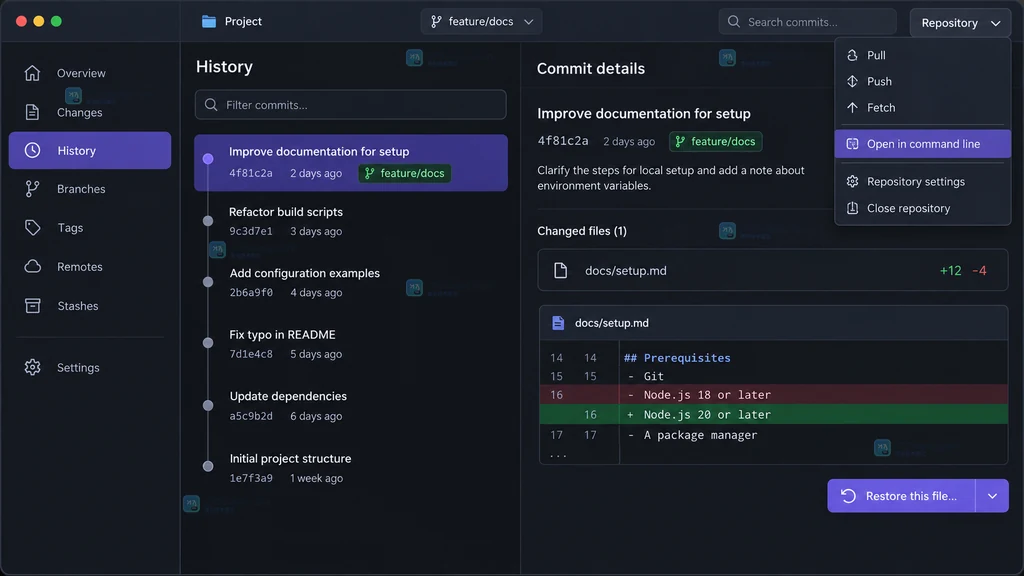Click the +12 additions count
Viewport: 1024px width, 576px height.
[x=950, y=270]
